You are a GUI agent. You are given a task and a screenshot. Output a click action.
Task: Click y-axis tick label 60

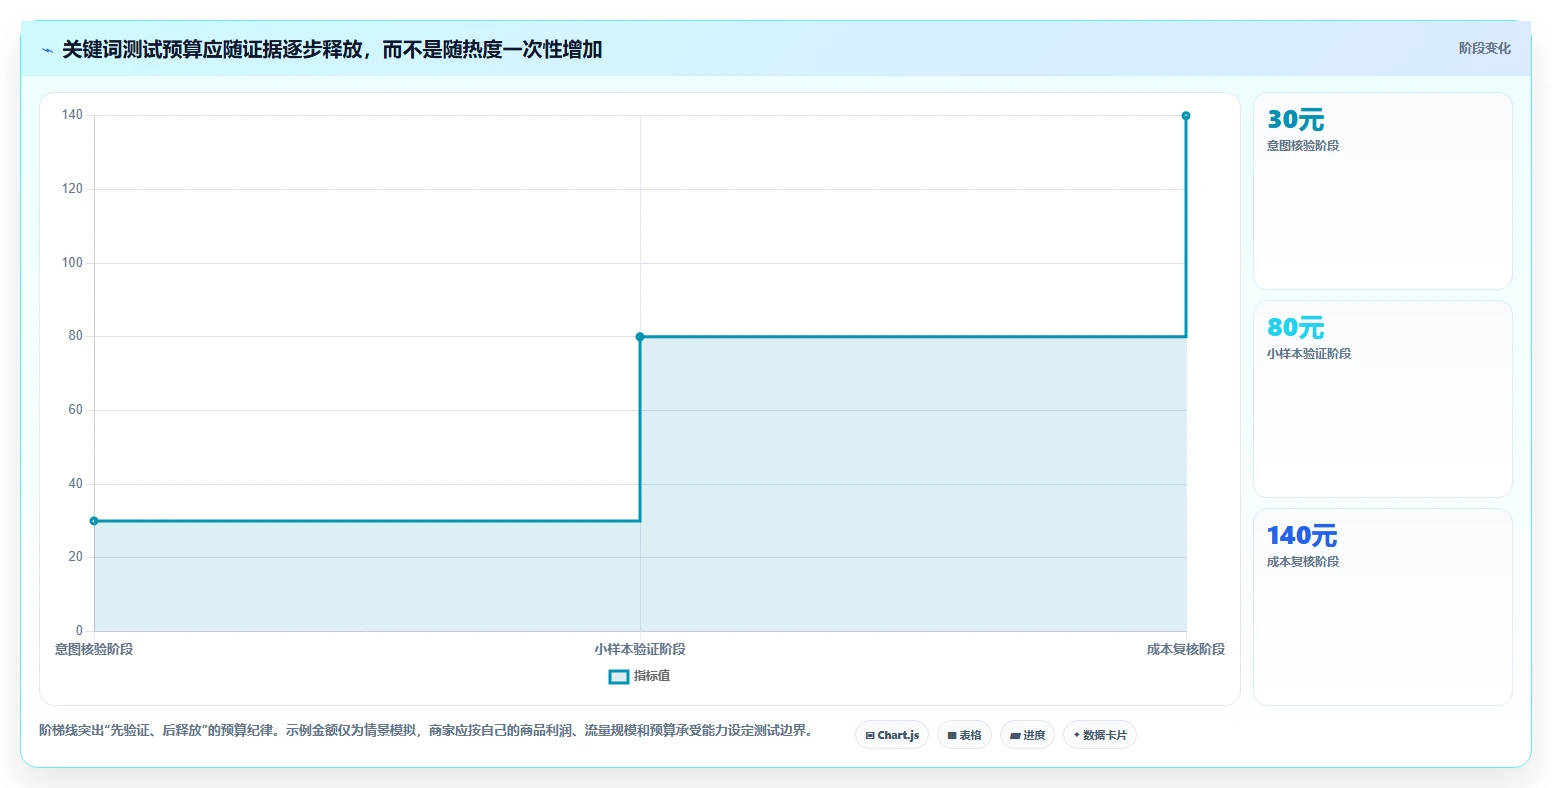point(75,410)
